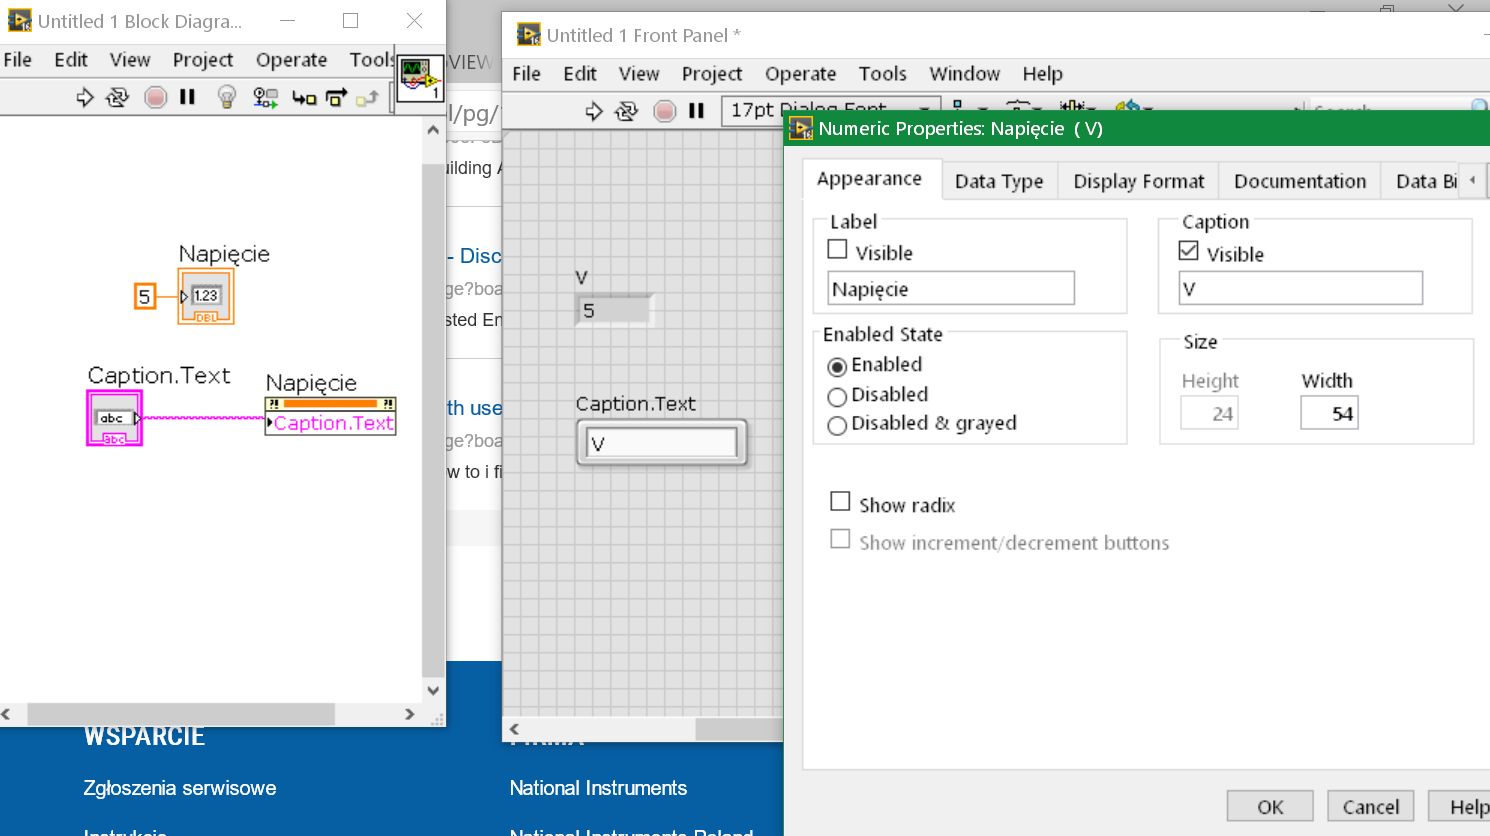Click Caption text field containing V
The height and width of the screenshot is (836, 1490).
[1300, 289]
